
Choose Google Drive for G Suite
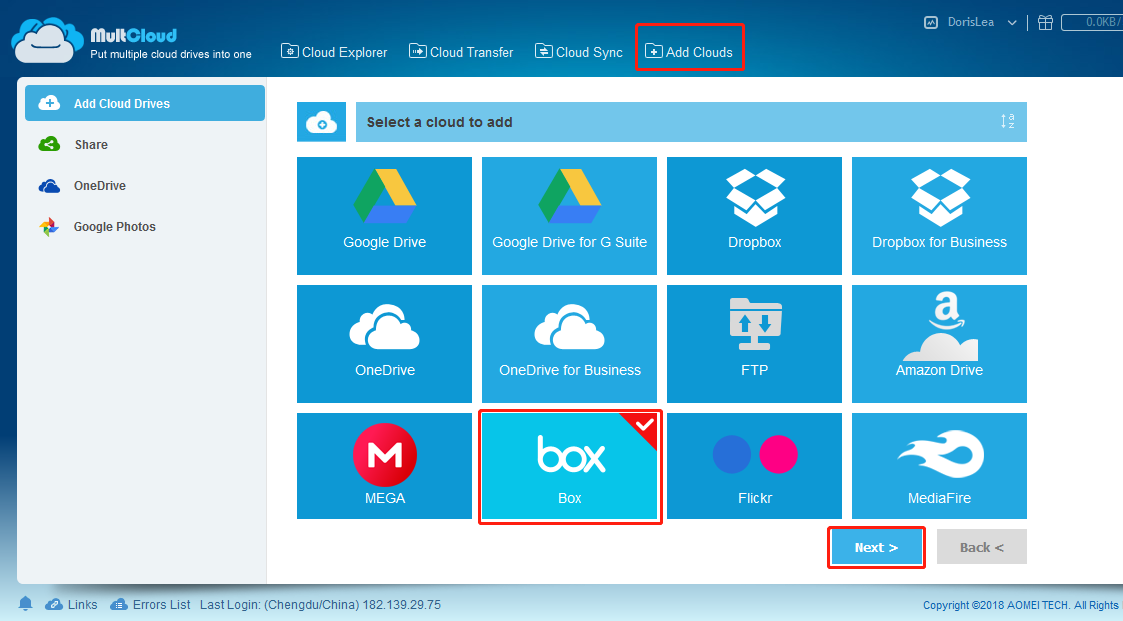click(x=569, y=216)
